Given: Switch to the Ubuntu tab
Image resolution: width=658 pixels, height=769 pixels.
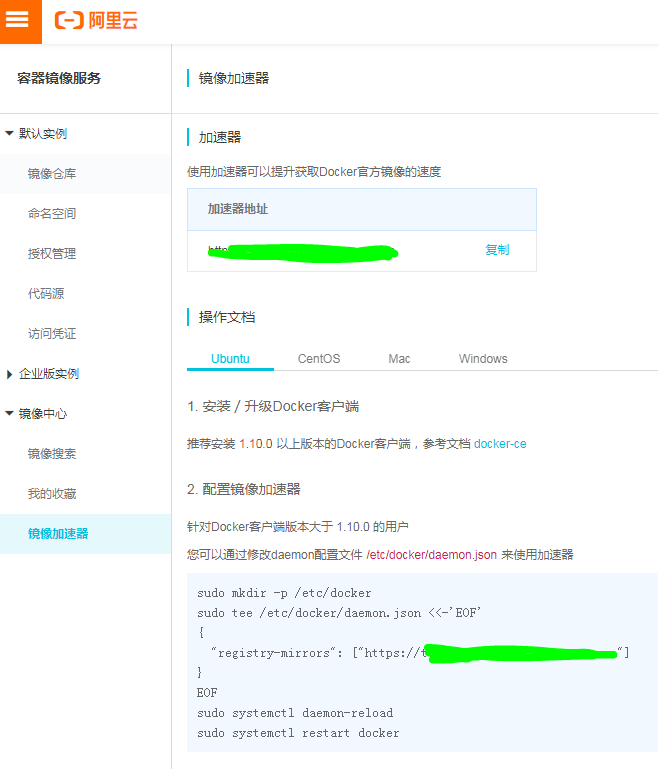Looking at the screenshot, I should (230, 359).
